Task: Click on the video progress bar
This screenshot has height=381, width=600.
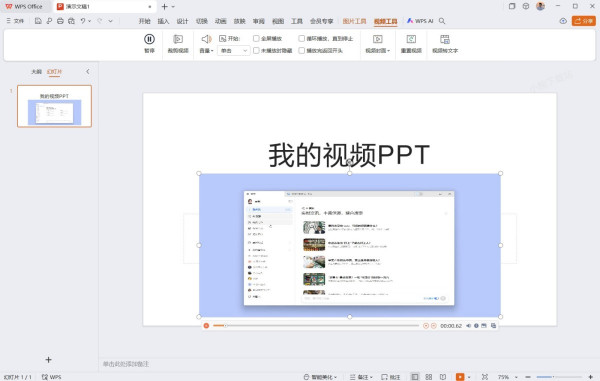Action: pyautogui.click(x=316, y=326)
